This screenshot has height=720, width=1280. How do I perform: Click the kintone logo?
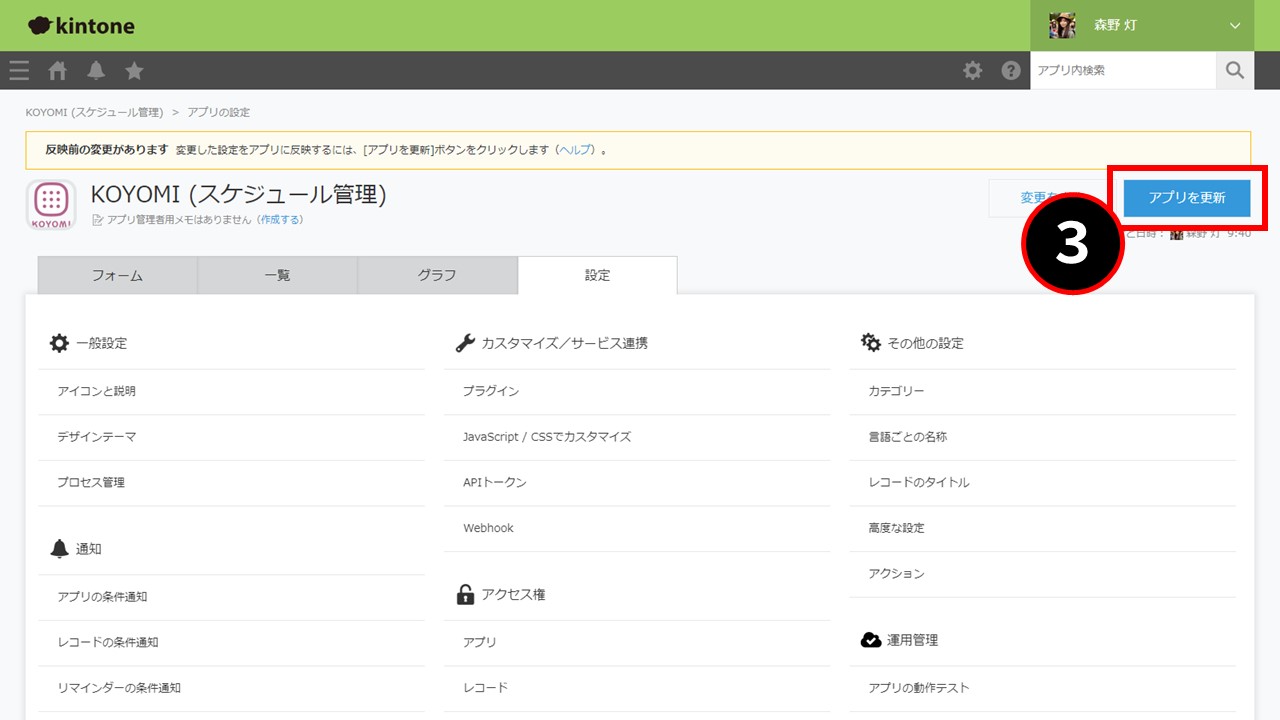(x=81, y=26)
